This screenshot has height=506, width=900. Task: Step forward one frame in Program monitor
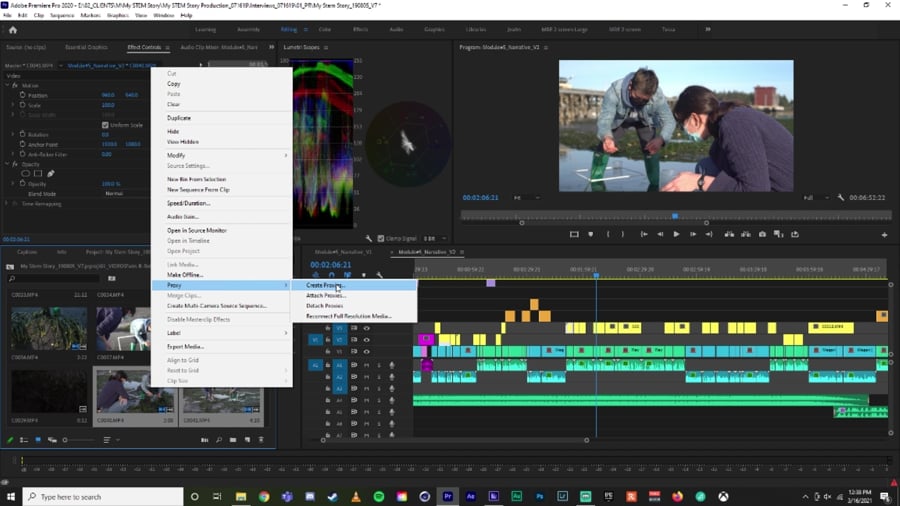pyautogui.click(x=693, y=234)
